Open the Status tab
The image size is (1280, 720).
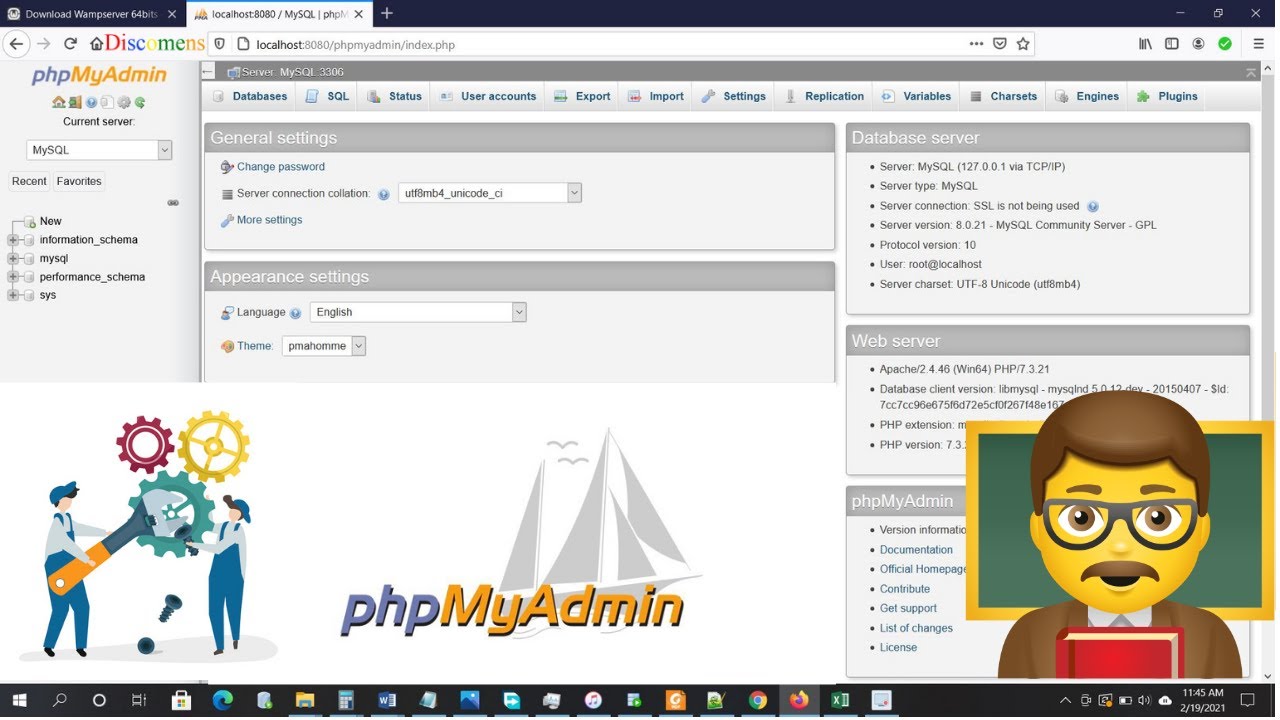coord(394,96)
